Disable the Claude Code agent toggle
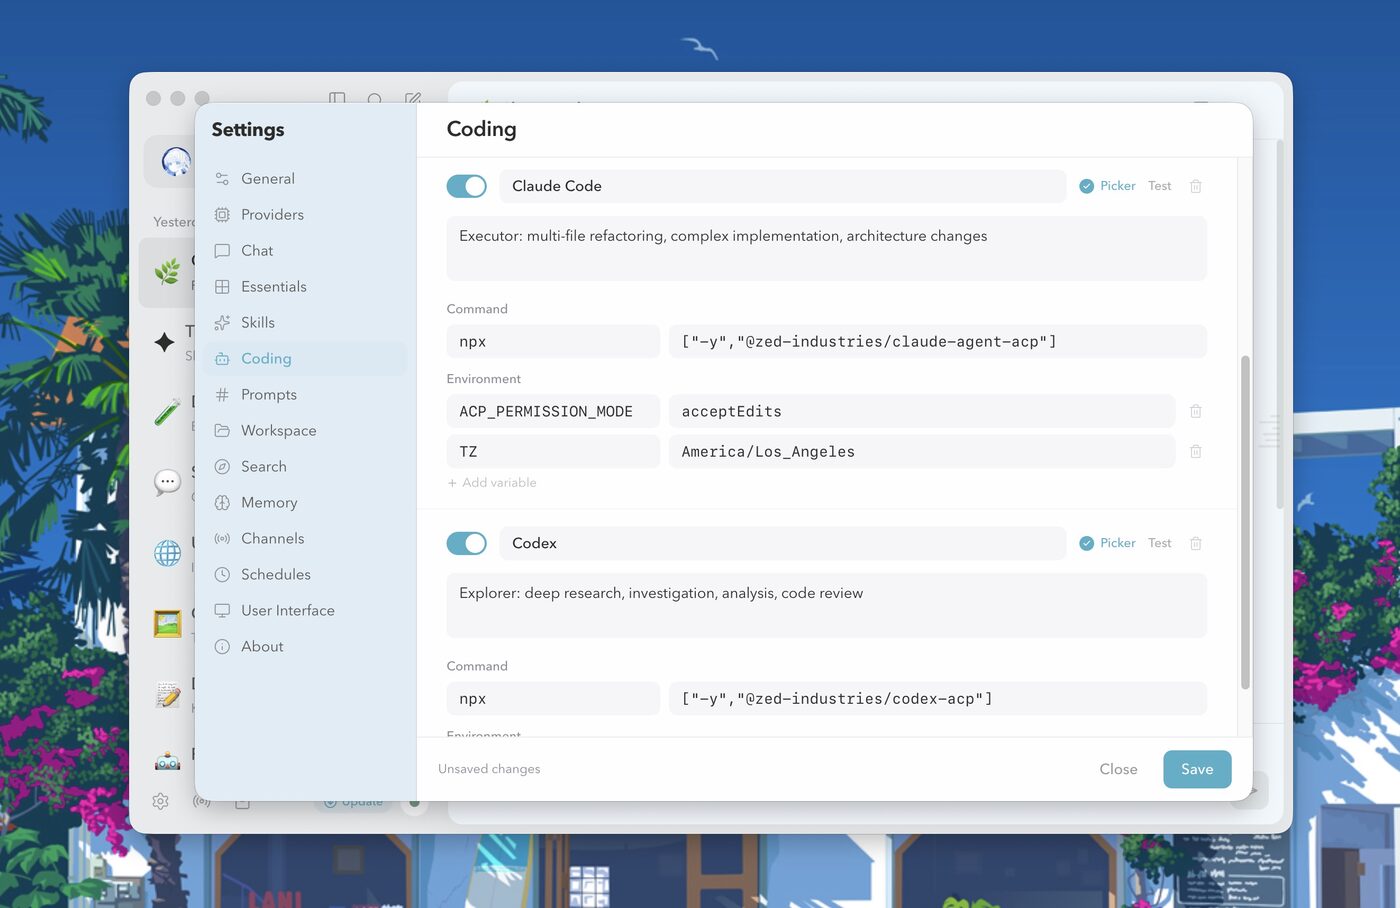The image size is (1400, 908). (x=466, y=186)
